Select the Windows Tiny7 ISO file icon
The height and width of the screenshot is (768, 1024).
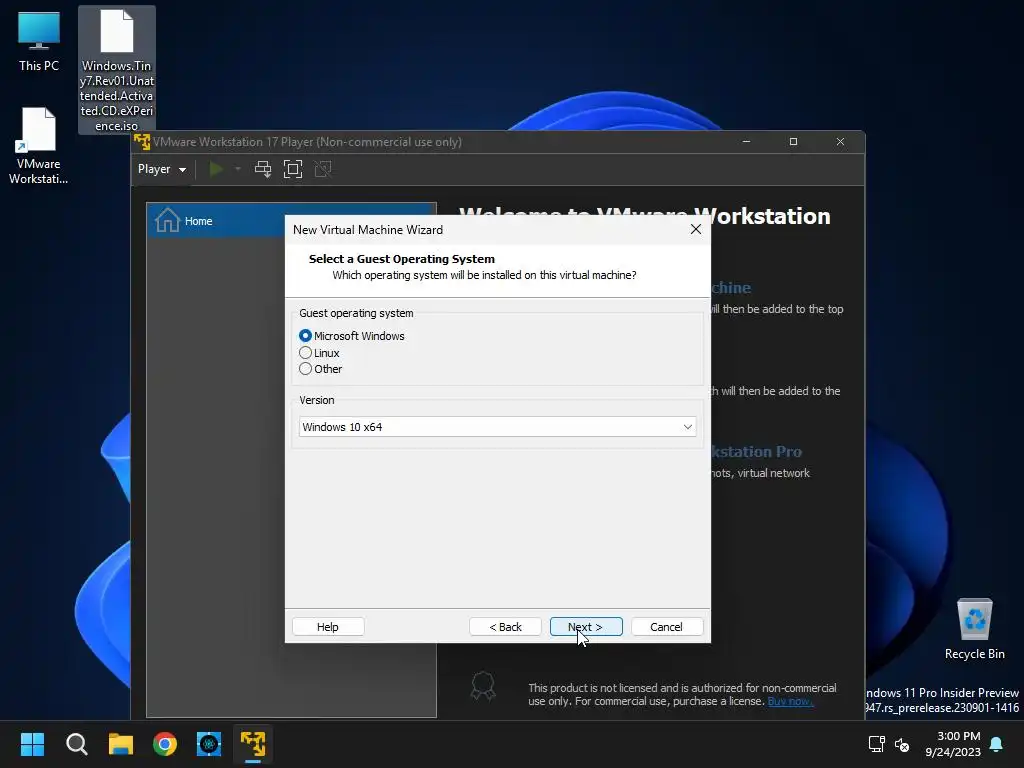click(x=117, y=70)
